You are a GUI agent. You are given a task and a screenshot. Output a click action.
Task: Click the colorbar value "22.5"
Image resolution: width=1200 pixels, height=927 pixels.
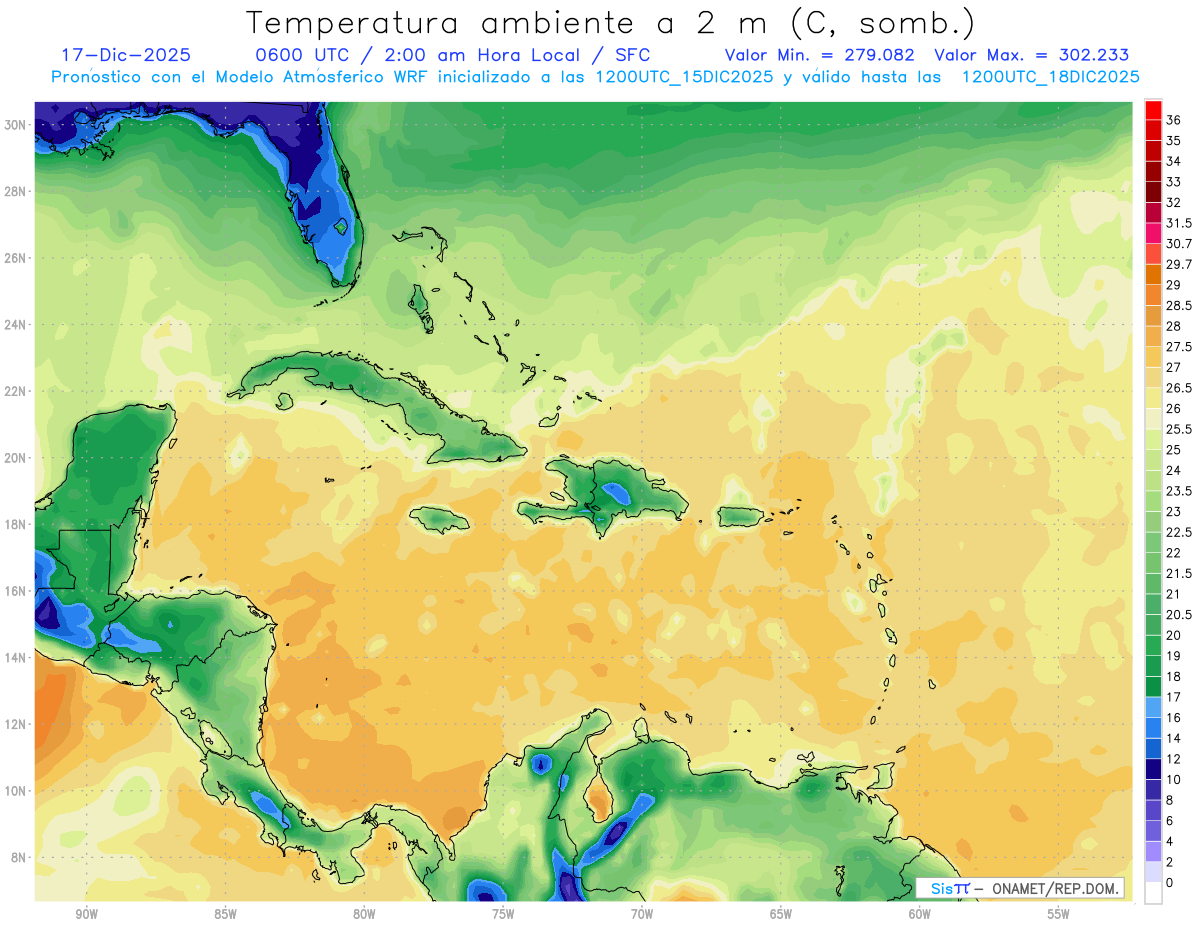point(1179,532)
